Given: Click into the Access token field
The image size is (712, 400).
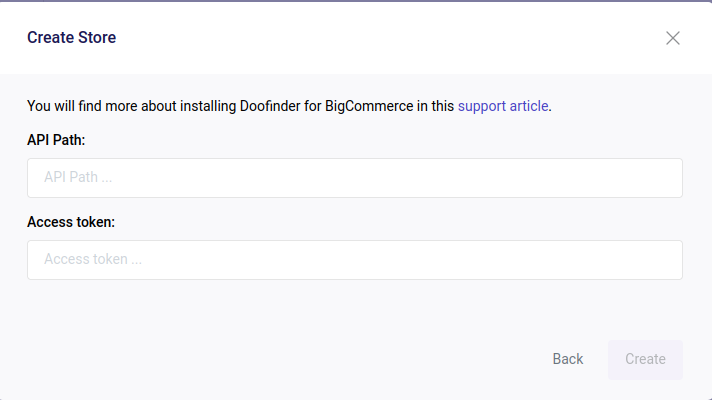Looking at the screenshot, I should [355, 260].
